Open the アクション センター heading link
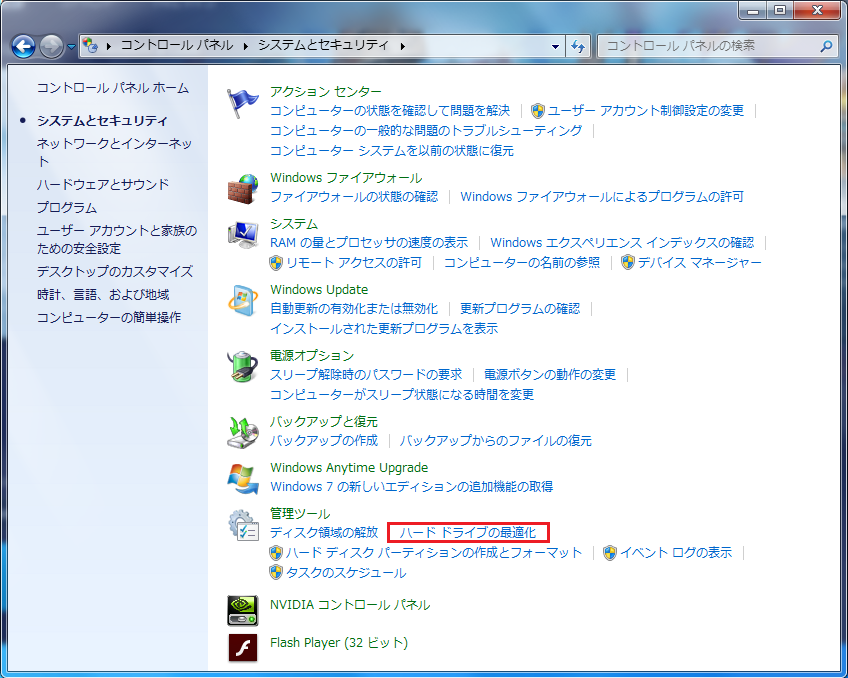Image resolution: width=848 pixels, height=678 pixels. click(326, 92)
